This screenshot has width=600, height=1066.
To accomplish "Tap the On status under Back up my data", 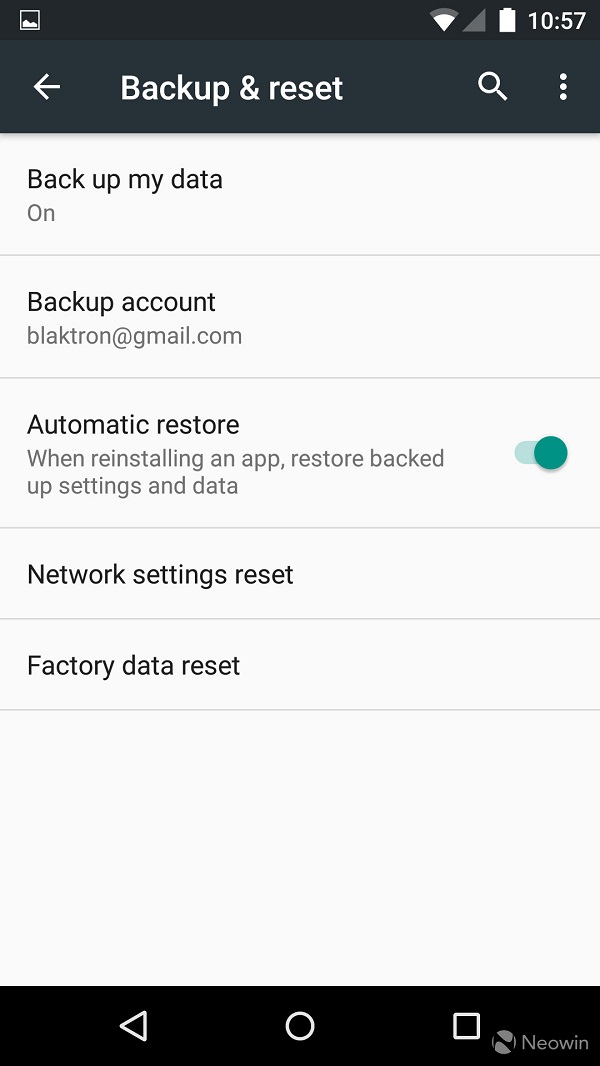I will click(x=41, y=213).
